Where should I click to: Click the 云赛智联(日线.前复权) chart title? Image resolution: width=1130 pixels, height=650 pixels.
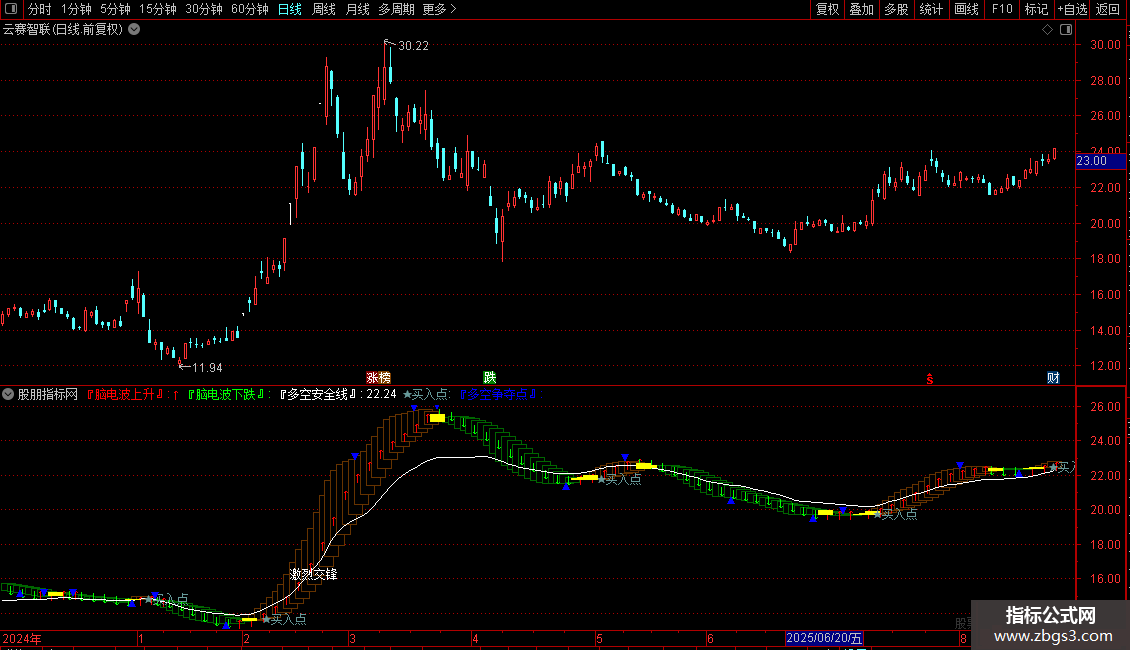click(x=63, y=30)
